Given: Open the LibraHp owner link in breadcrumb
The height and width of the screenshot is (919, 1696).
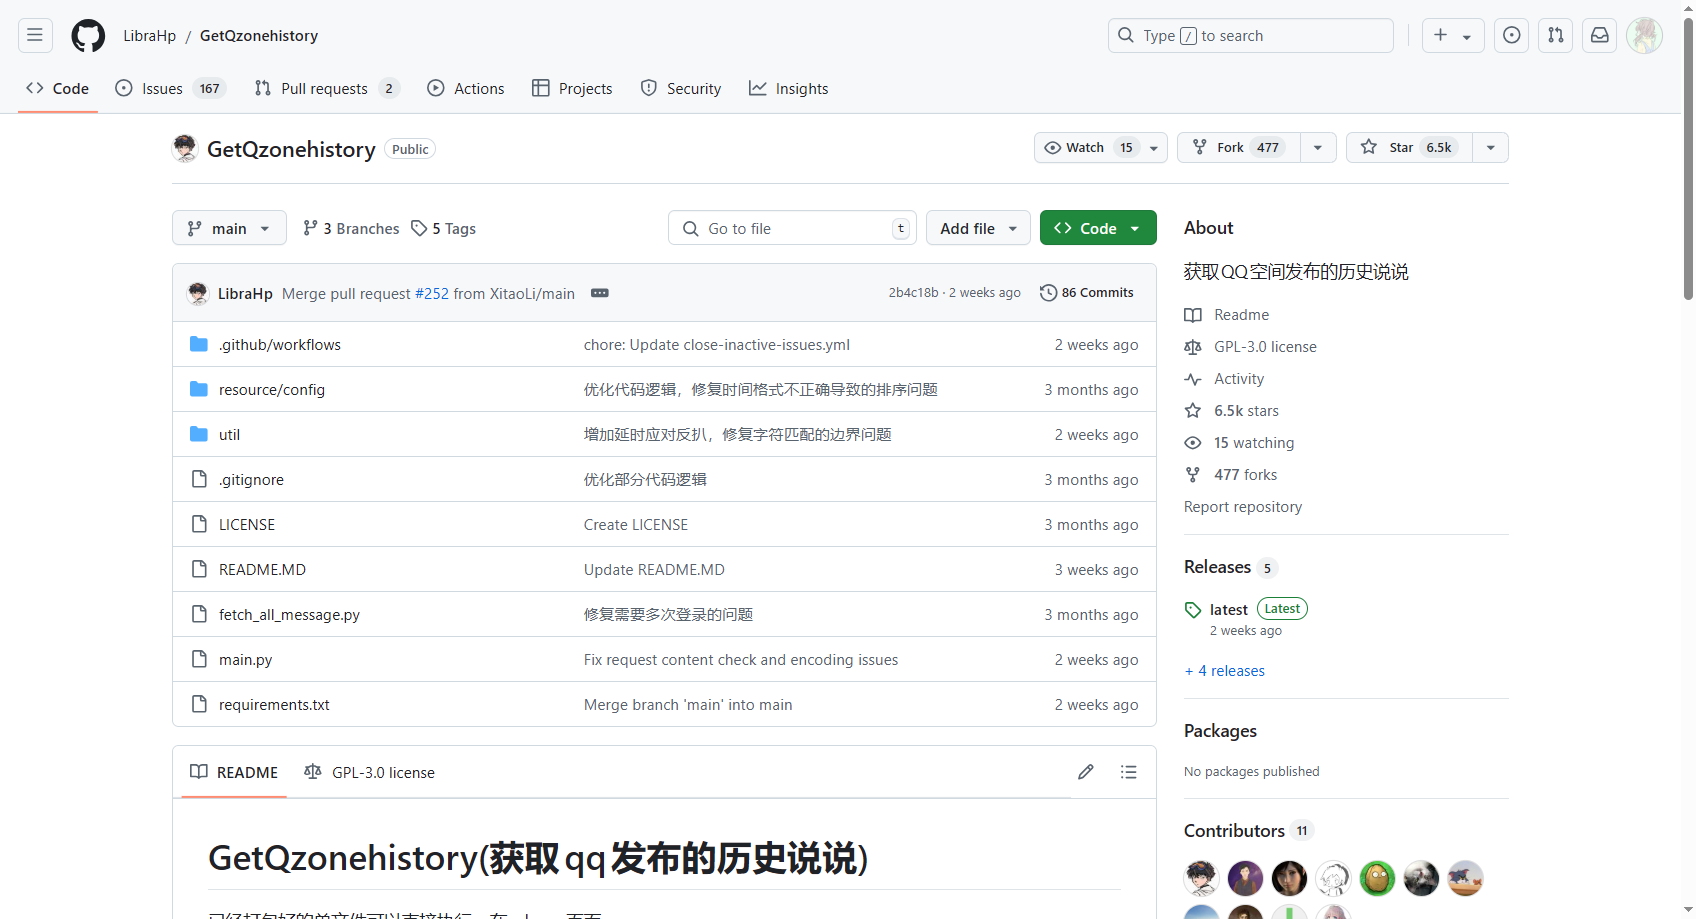Looking at the screenshot, I should coord(150,36).
